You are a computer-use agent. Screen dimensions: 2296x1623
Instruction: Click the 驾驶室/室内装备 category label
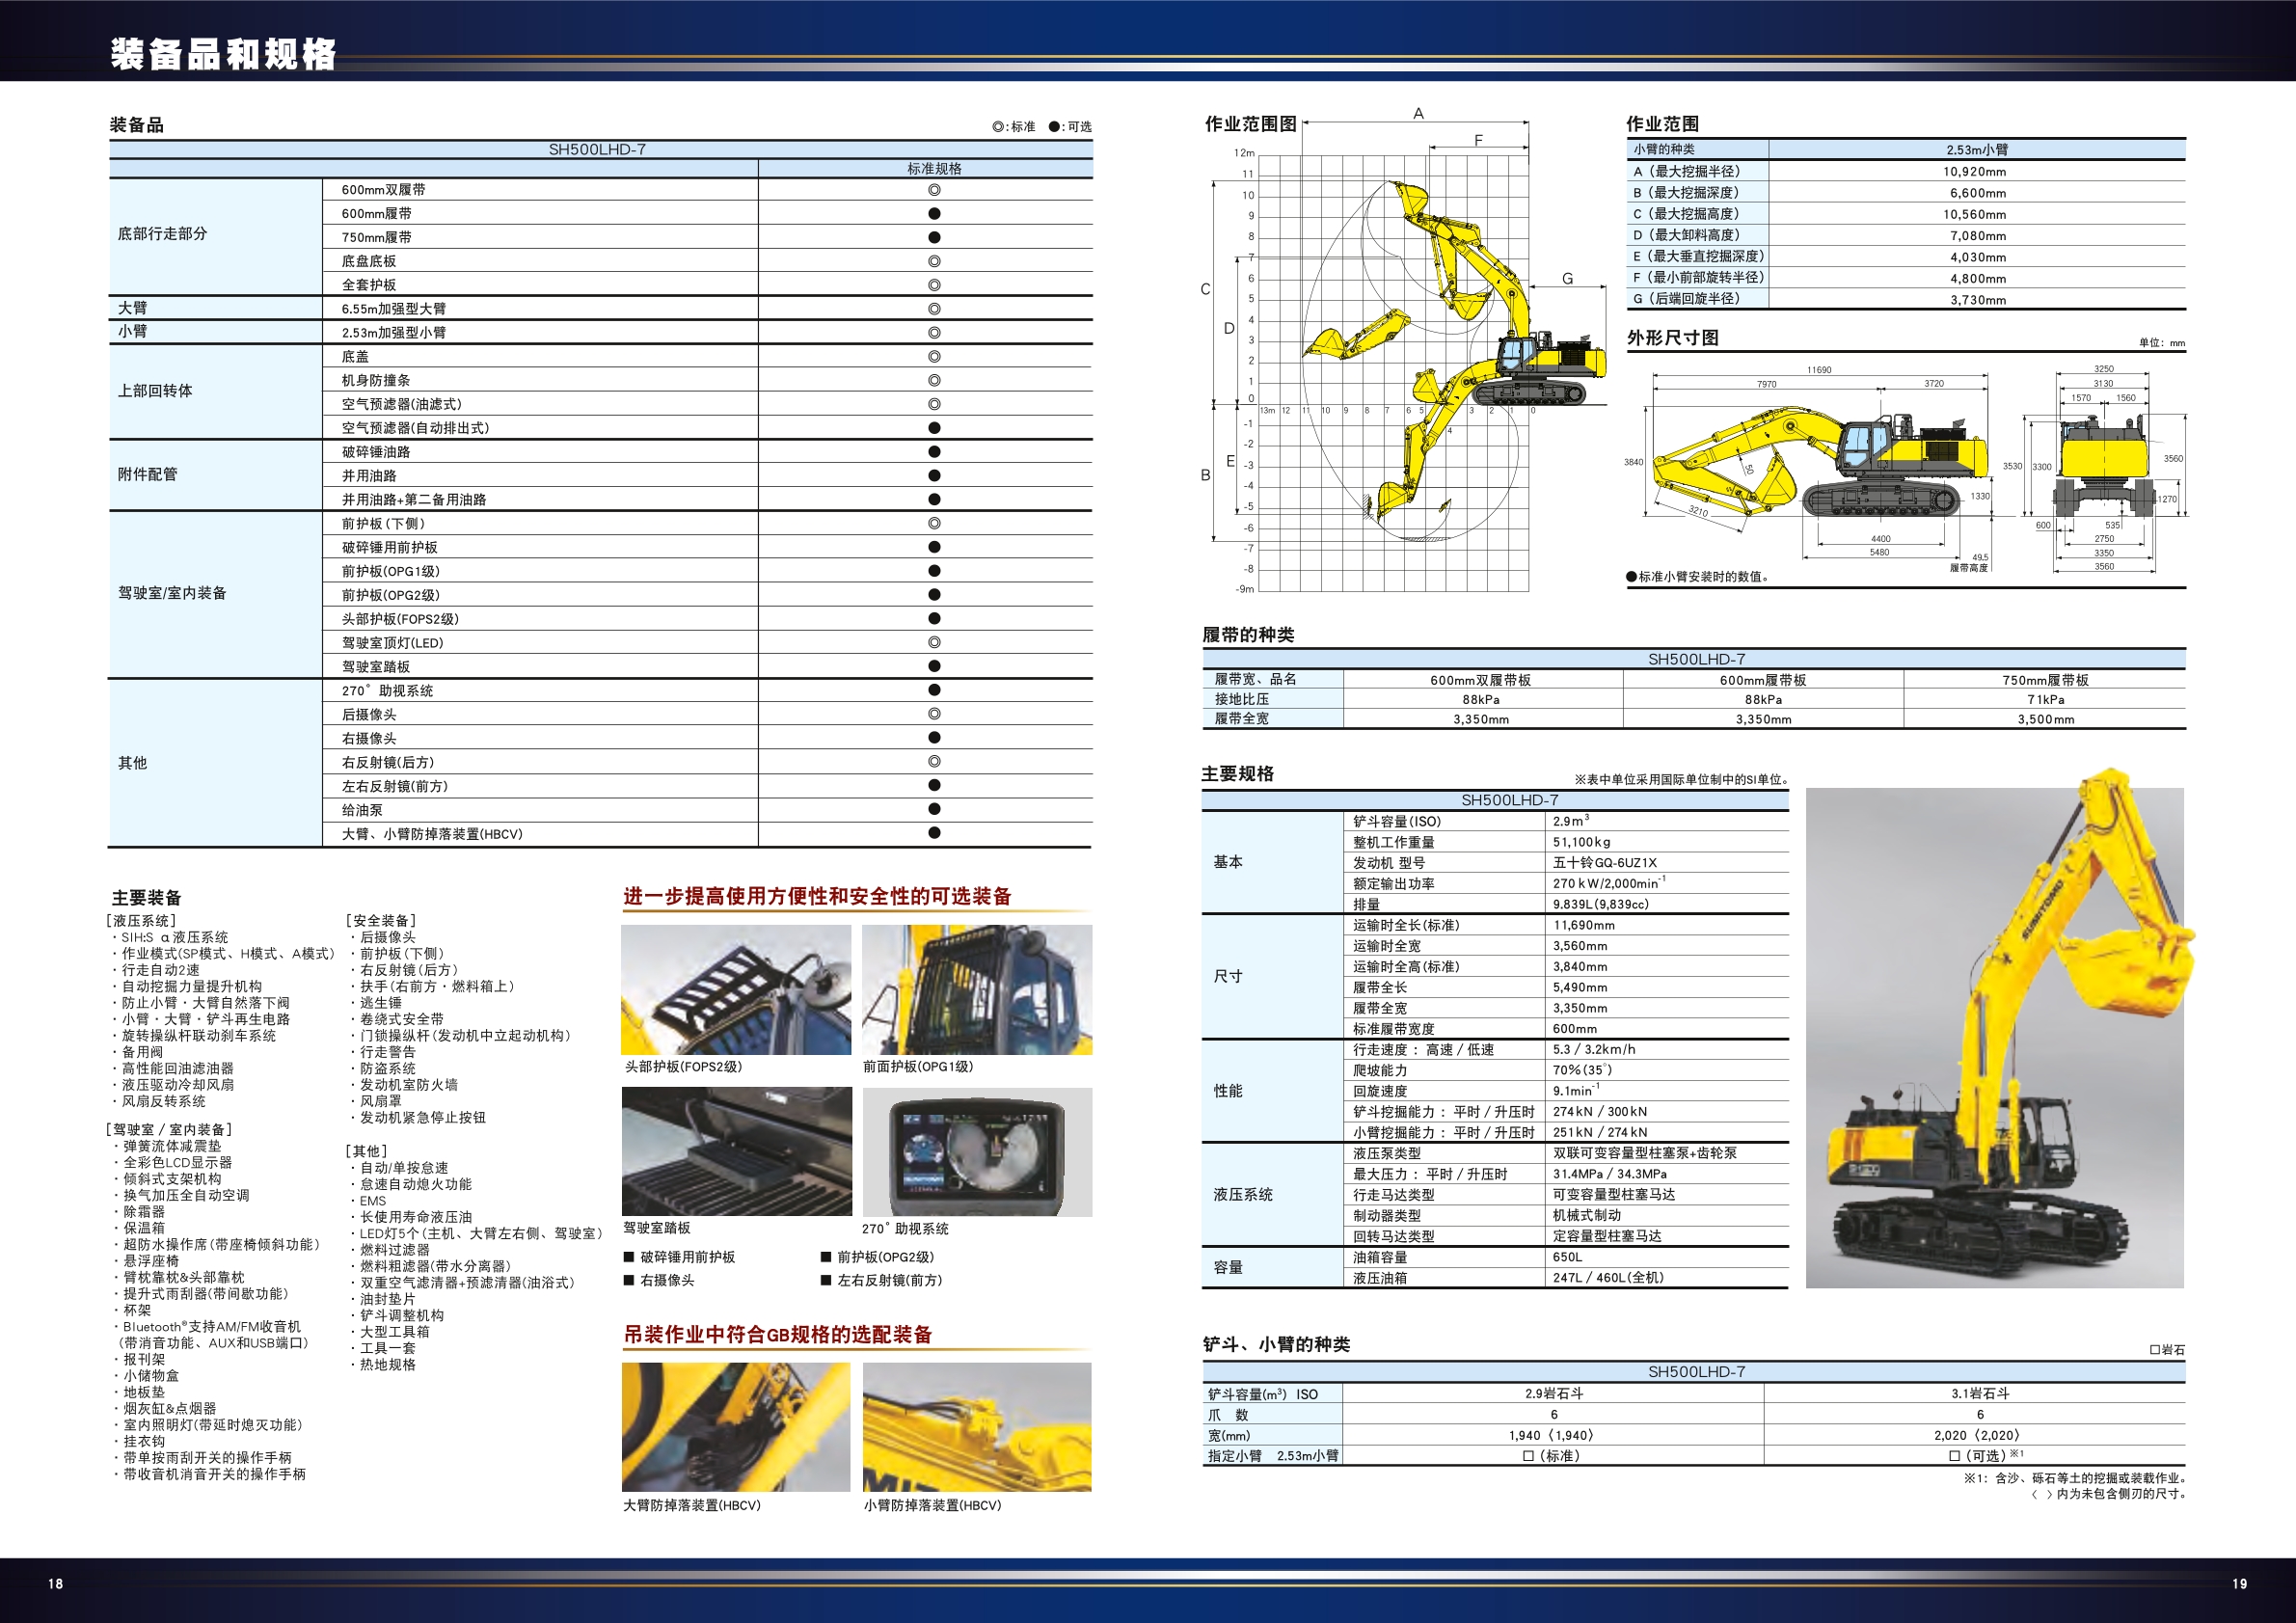pos(172,593)
